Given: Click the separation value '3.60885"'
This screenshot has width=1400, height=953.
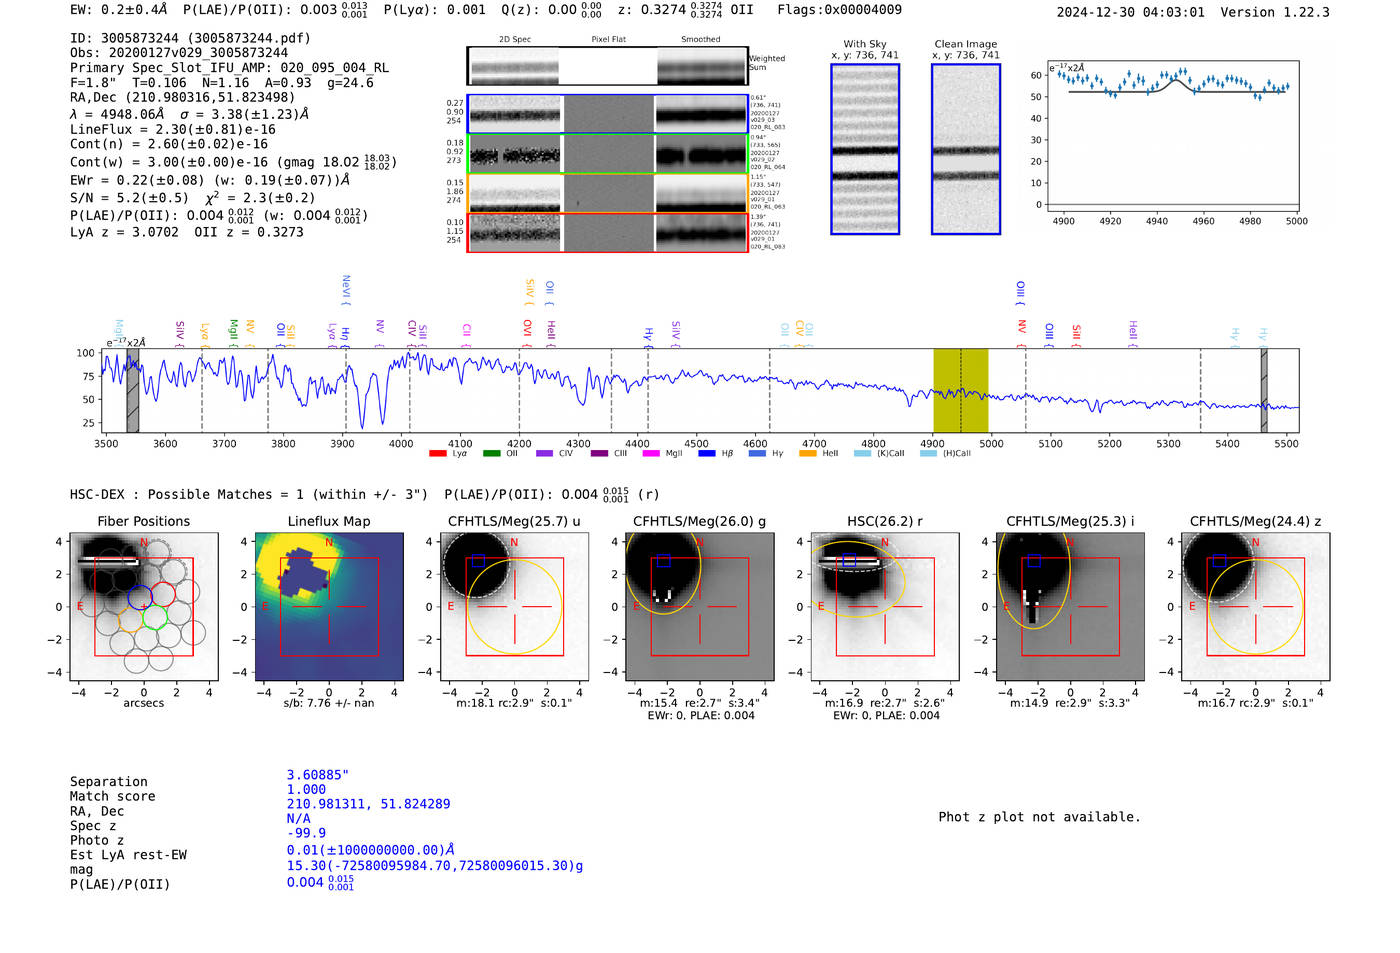Looking at the screenshot, I should pyautogui.click(x=318, y=775).
